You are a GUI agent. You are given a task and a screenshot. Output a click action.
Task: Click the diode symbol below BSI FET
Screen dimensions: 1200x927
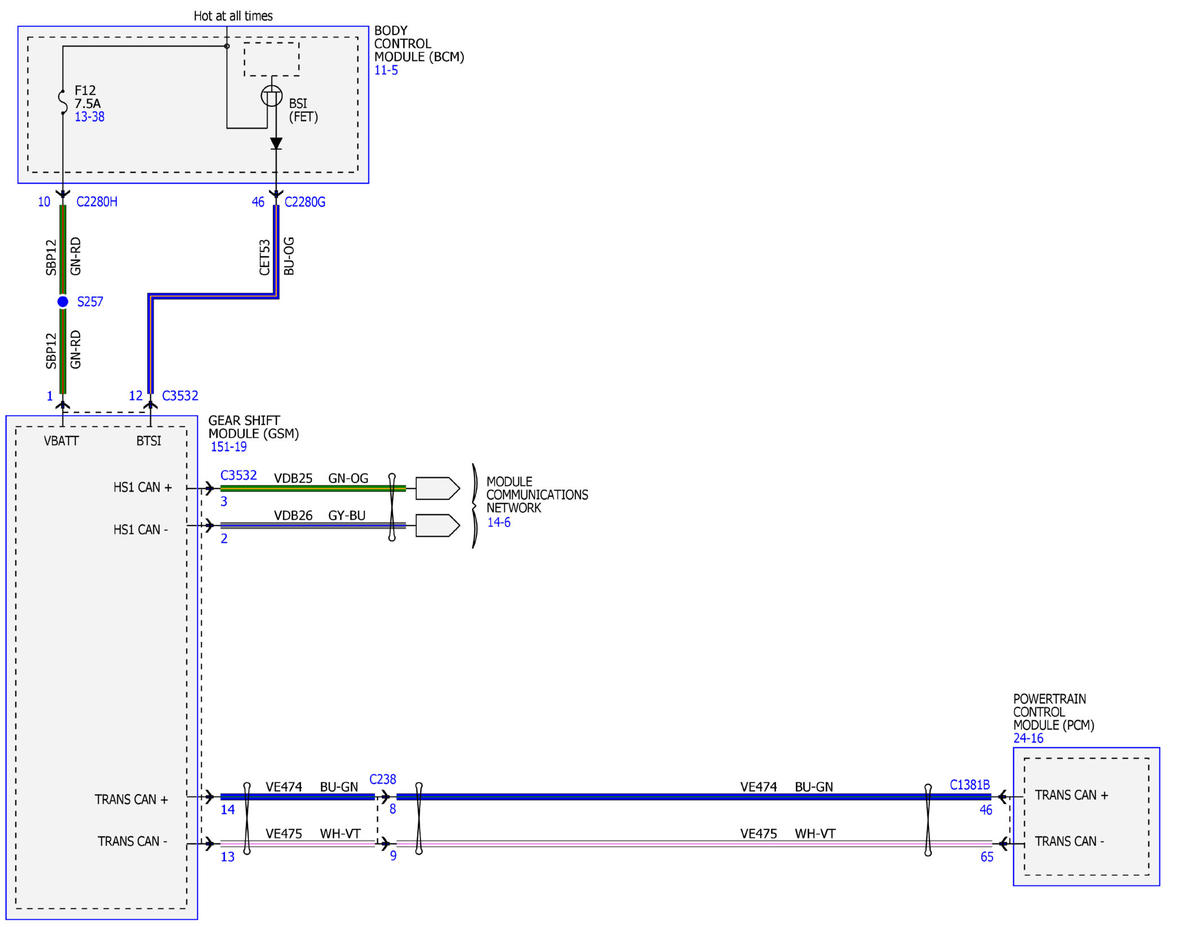point(276,144)
